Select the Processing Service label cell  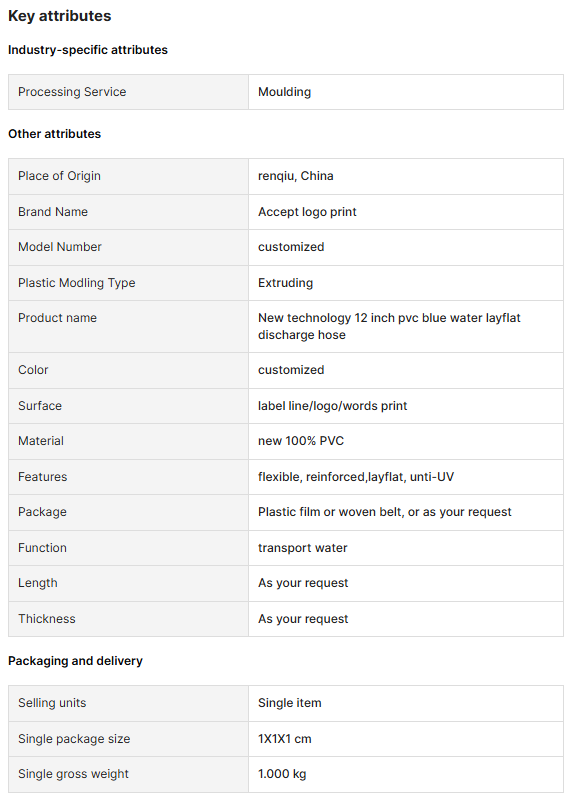(128, 92)
